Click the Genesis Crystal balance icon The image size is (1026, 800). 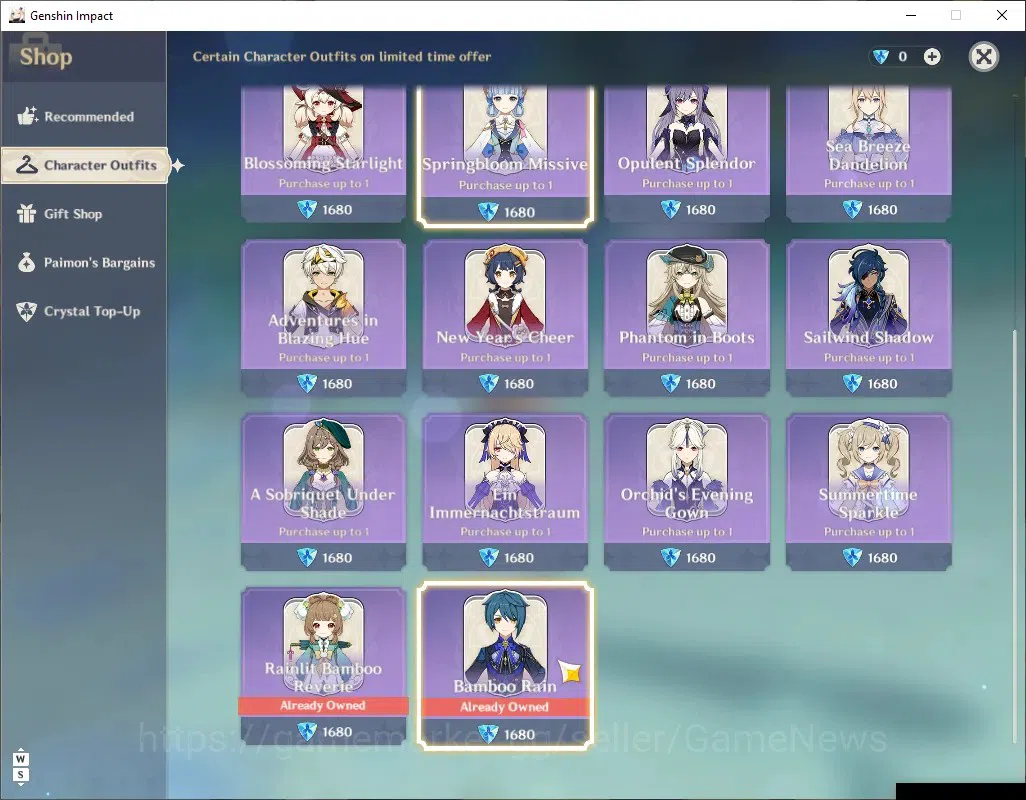click(x=881, y=57)
